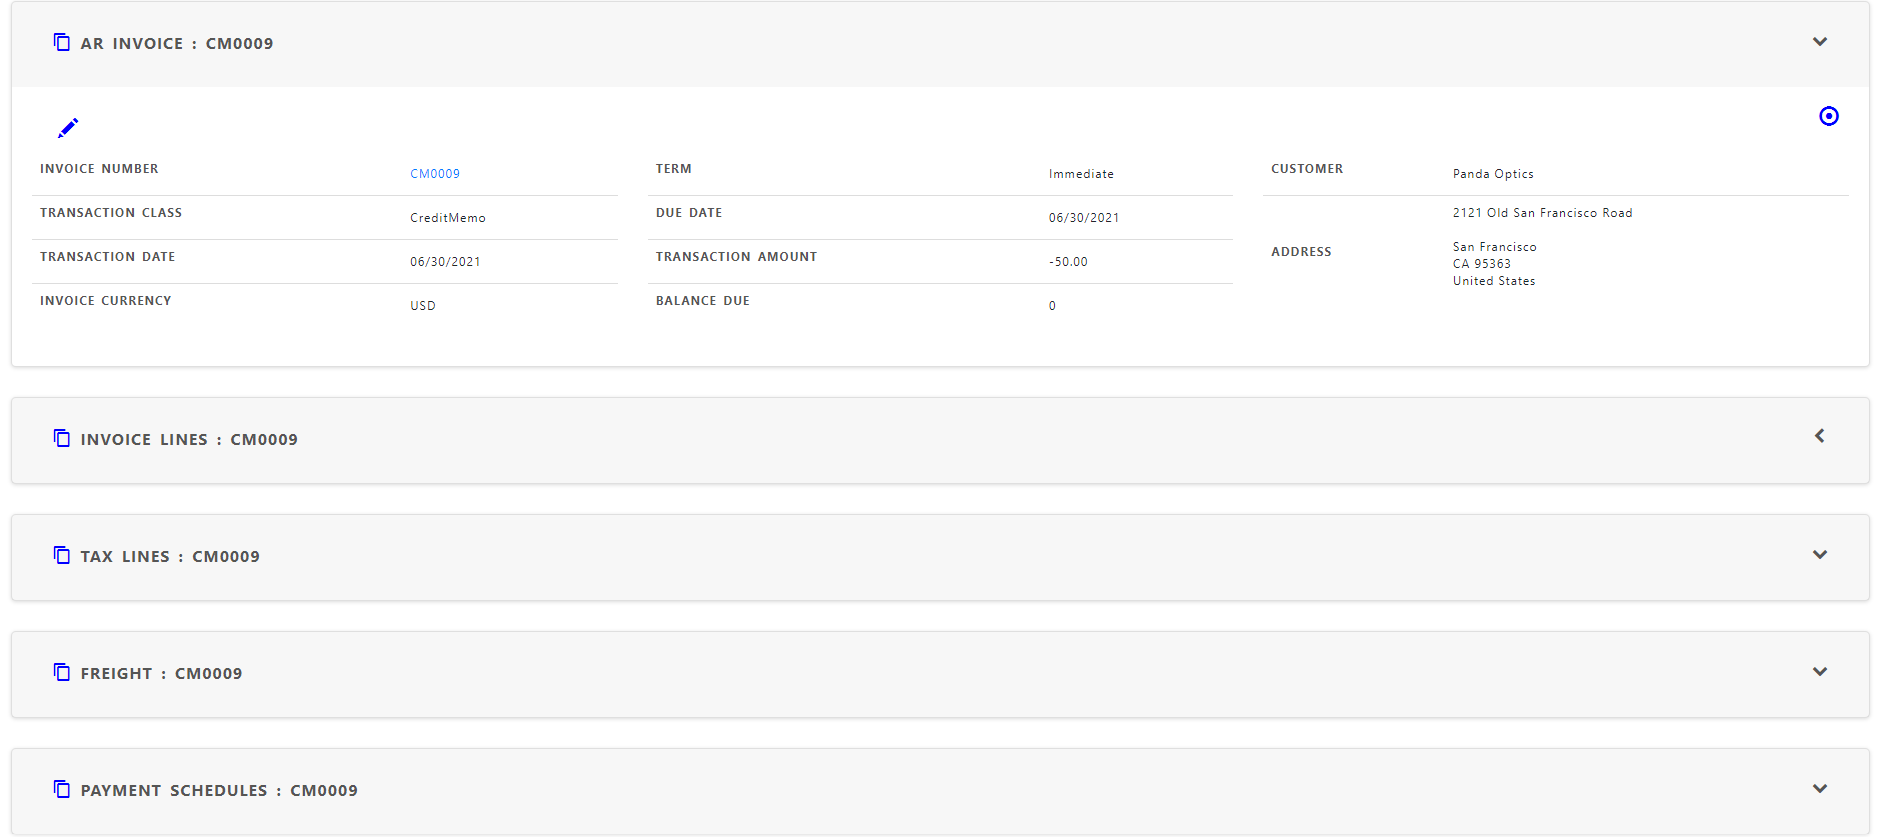Click the CUSTOMER field label
1878x837 pixels.
(x=1307, y=169)
